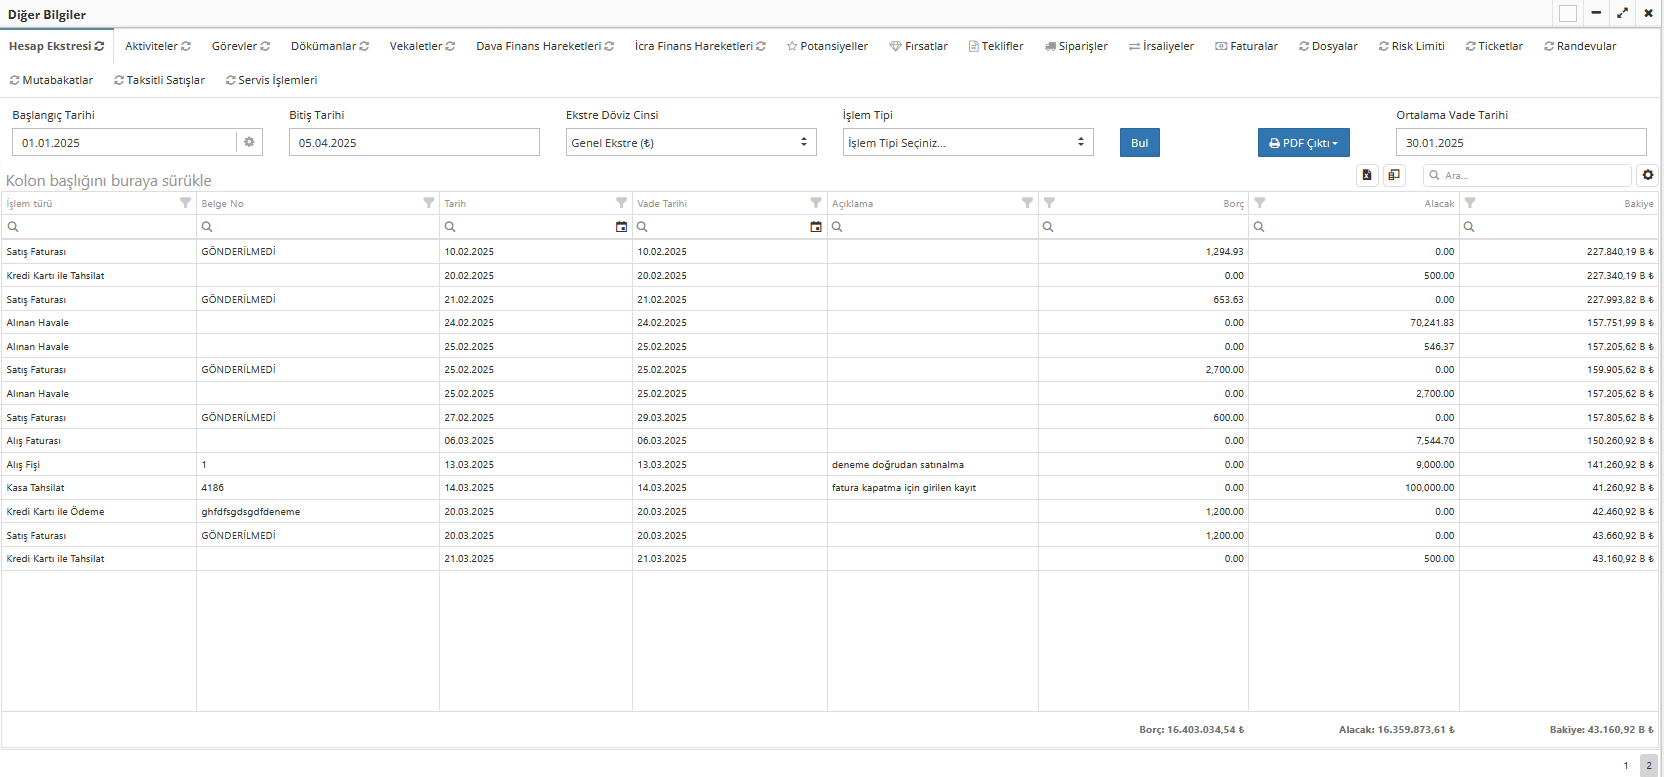Expand the Ekstre Döviz Cinsi dropdown
Image resolution: width=1664 pixels, height=777 pixels.
click(690, 143)
